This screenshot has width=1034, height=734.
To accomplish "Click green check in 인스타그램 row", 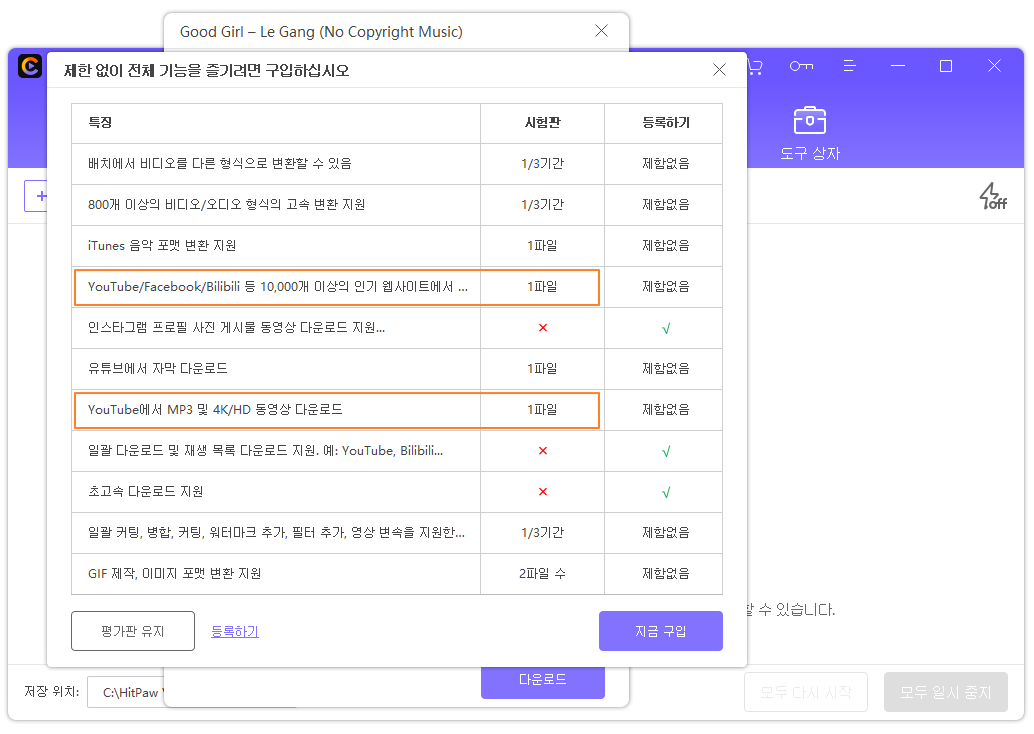I will 666,328.
